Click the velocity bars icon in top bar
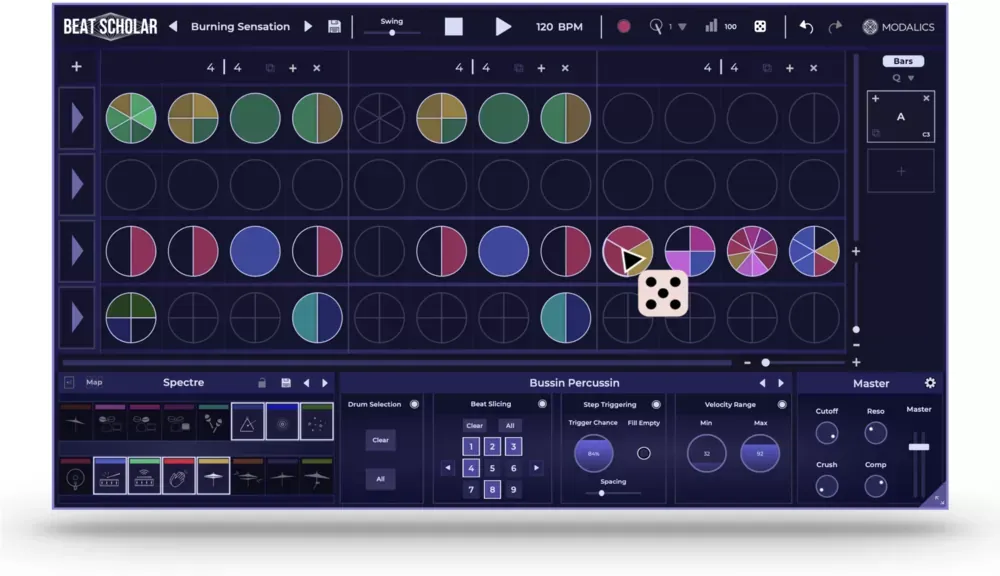Viewport: 1000px width, 576px height. (711, 26)
